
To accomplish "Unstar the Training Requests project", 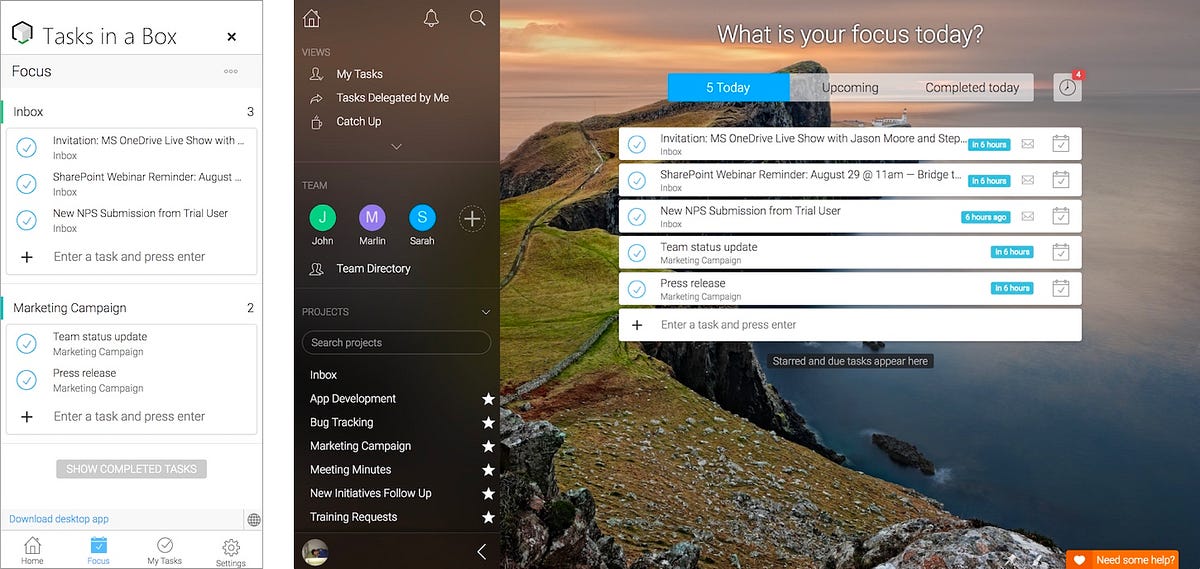I will pyautogui.click(x=488, y=517).
